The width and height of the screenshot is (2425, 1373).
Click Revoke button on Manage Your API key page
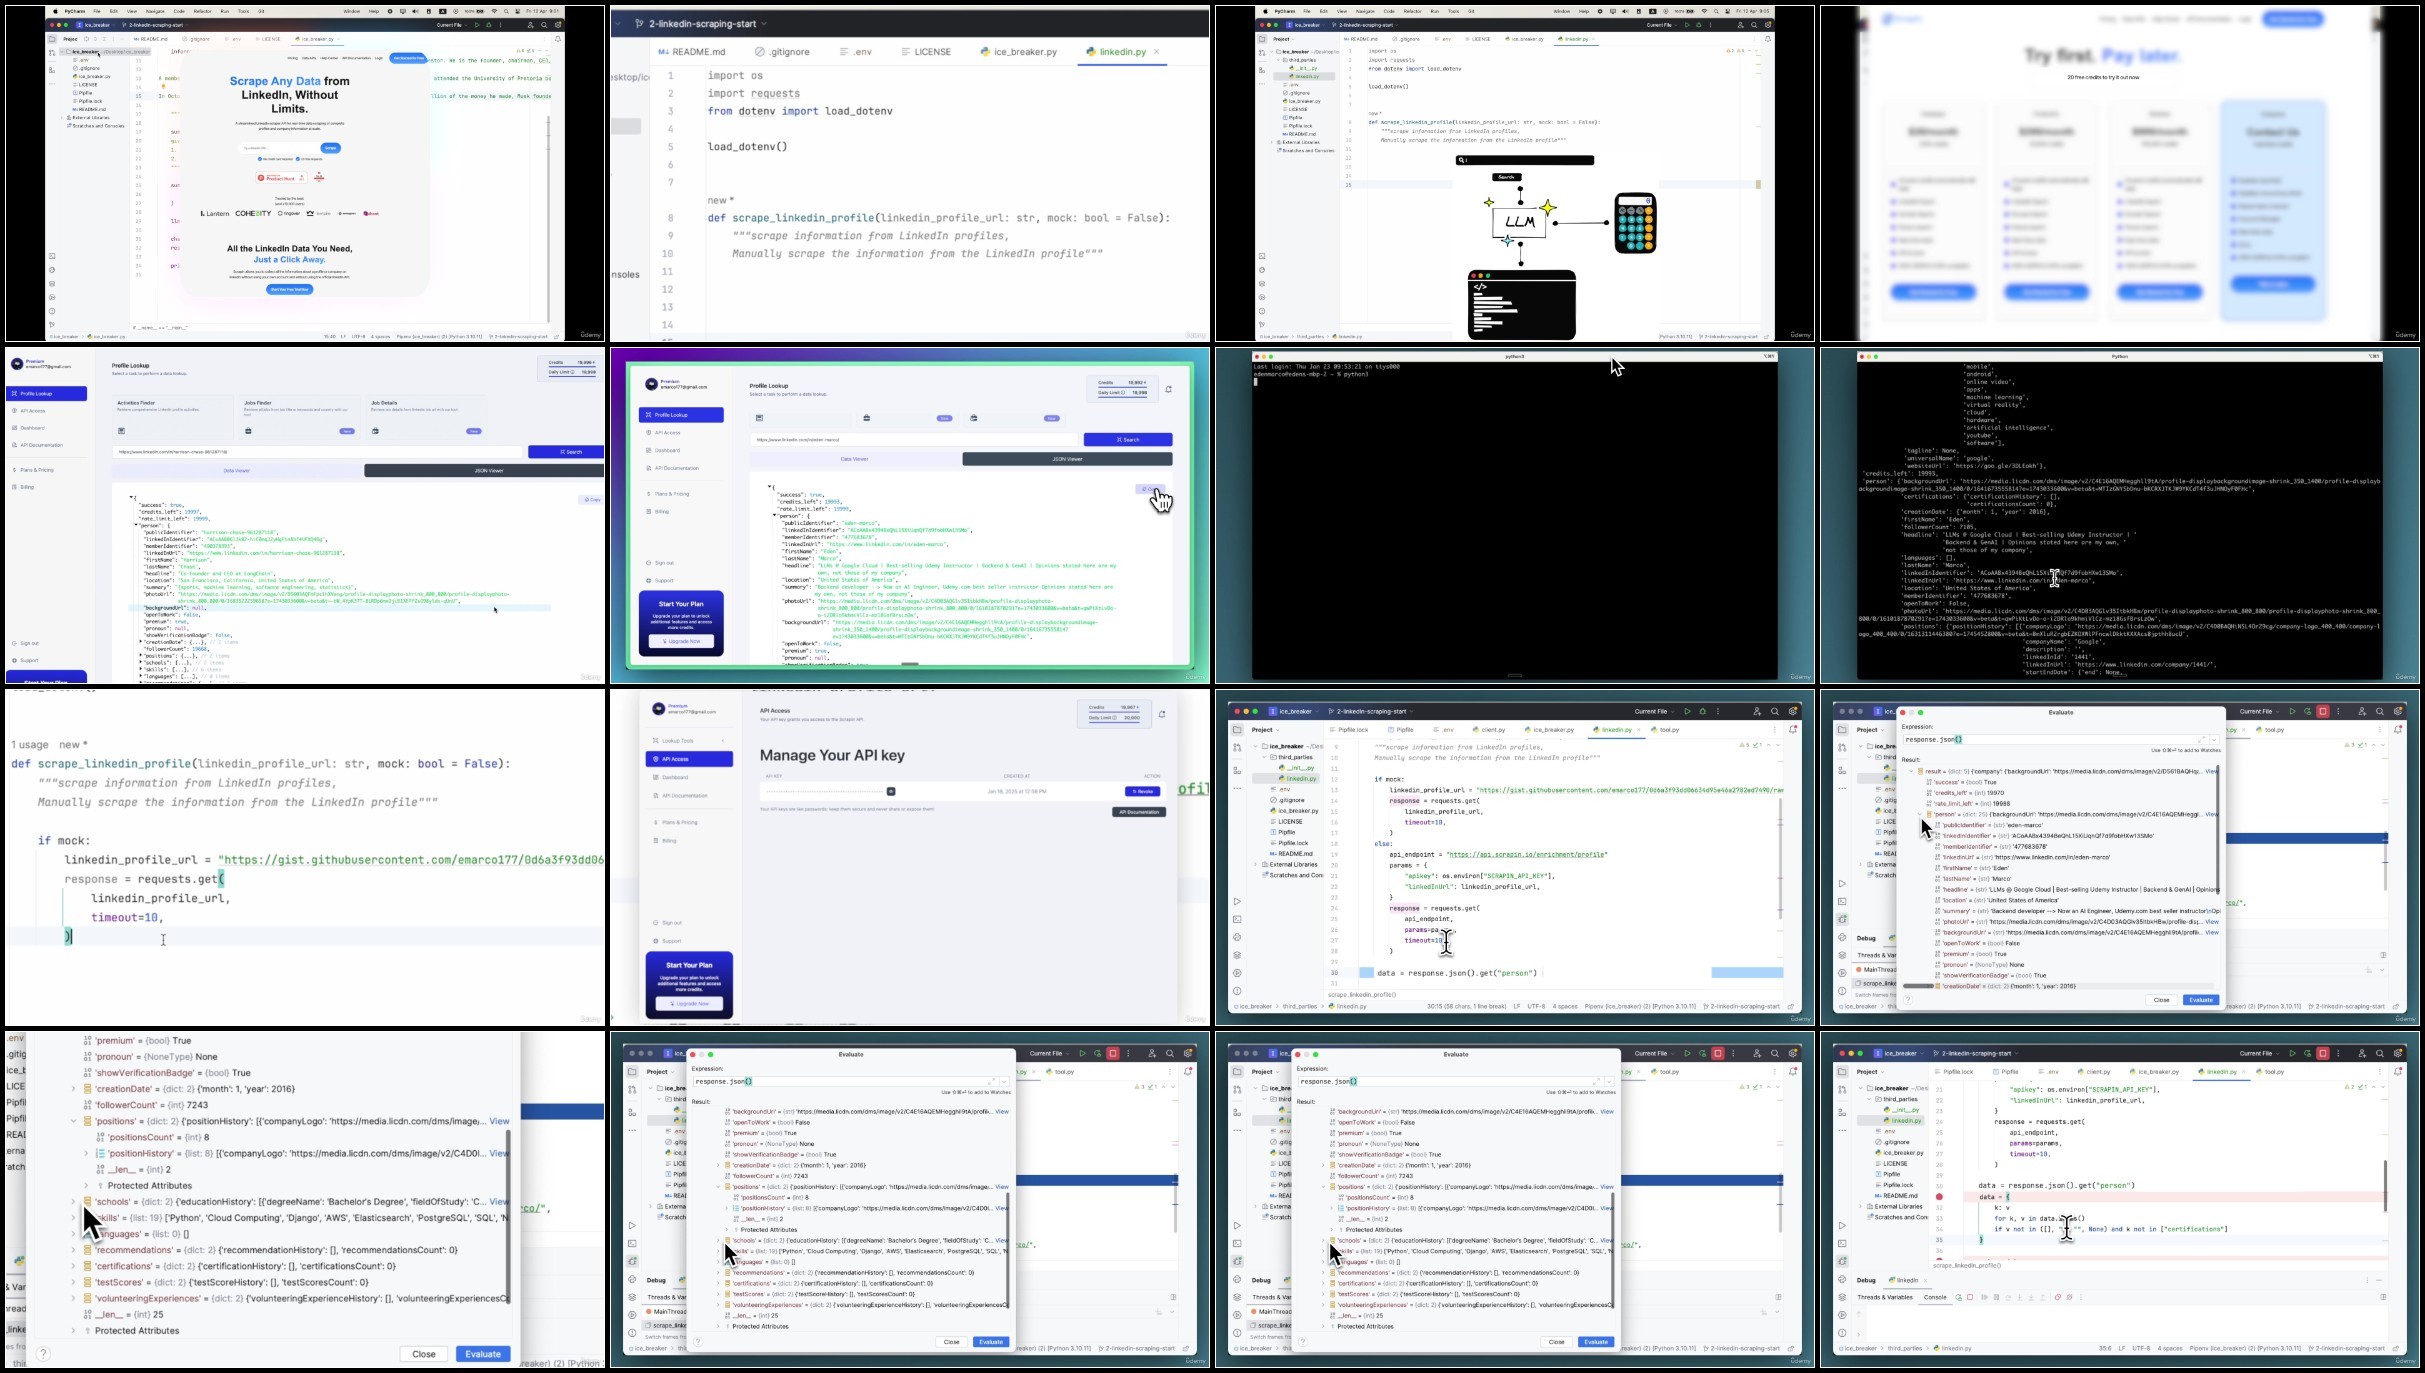1141,791
